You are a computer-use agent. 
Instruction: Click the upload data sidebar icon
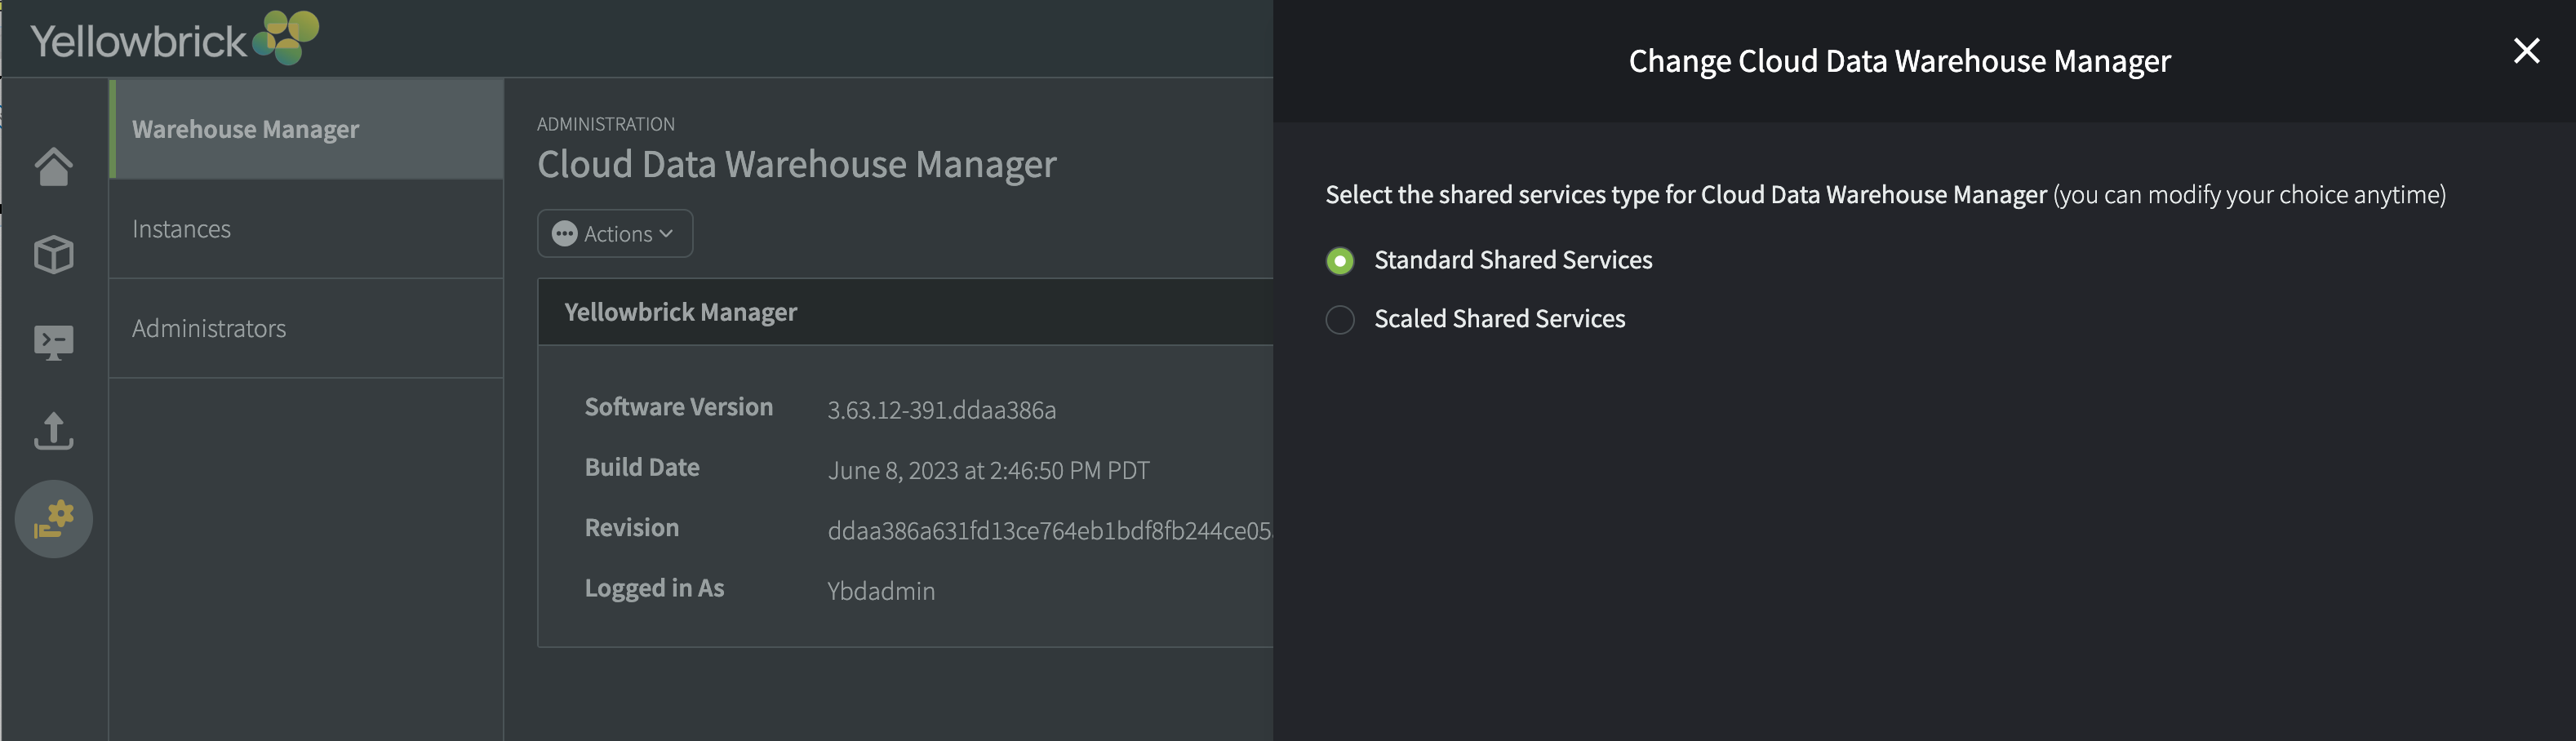coord(54,431)
